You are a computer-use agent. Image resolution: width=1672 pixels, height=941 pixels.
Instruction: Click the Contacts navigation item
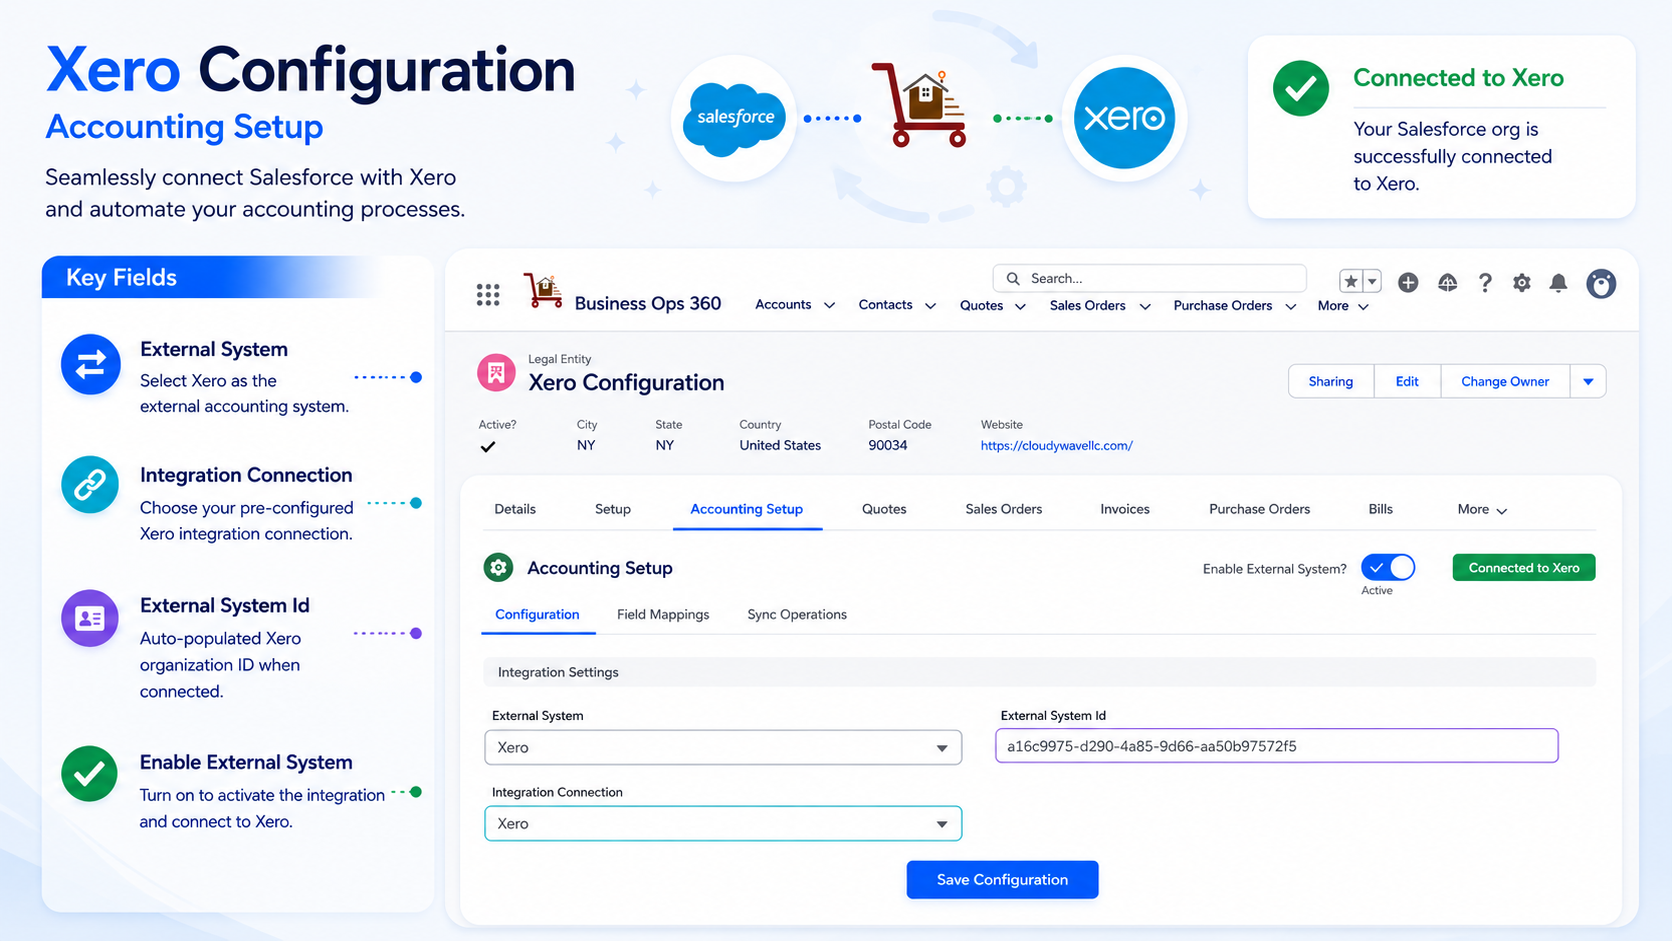(885, 304)
